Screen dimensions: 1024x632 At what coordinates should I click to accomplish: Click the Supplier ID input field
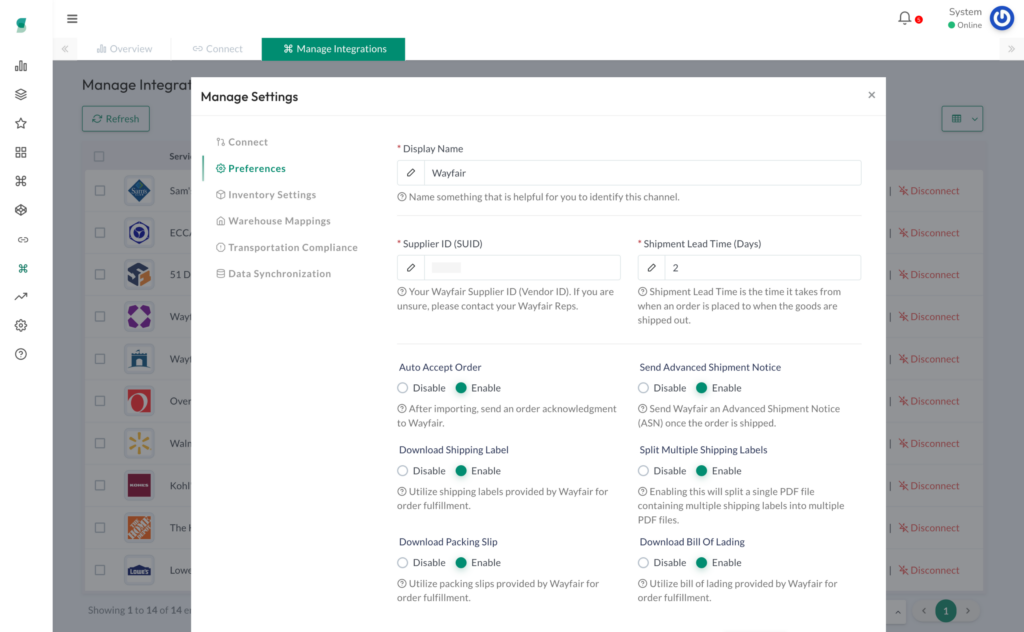click(x=520, y=267)
